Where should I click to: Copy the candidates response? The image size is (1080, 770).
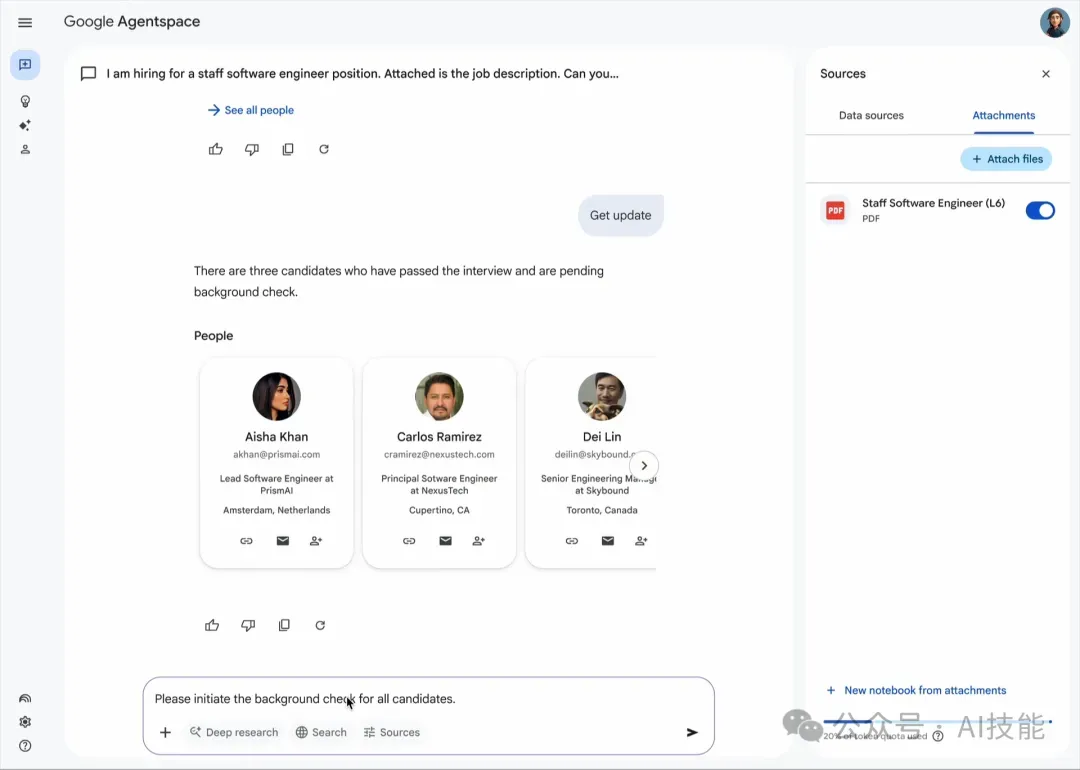[x=284, y=625]
